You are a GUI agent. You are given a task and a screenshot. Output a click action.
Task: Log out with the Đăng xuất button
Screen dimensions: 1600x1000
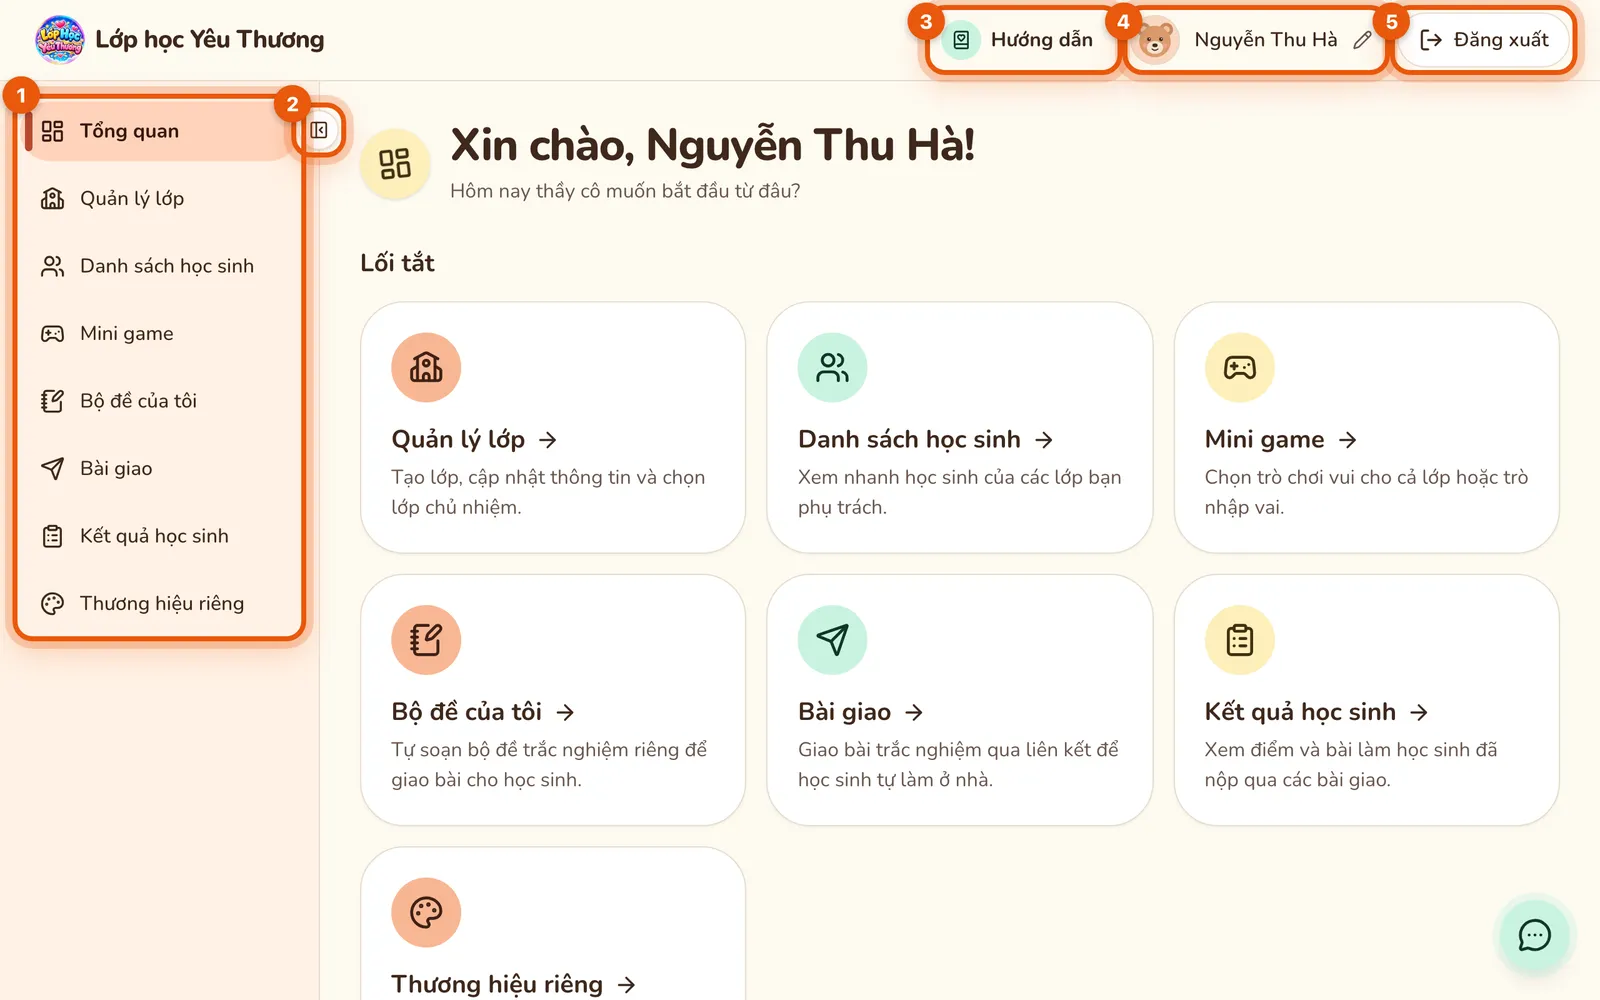point(1484,40)
